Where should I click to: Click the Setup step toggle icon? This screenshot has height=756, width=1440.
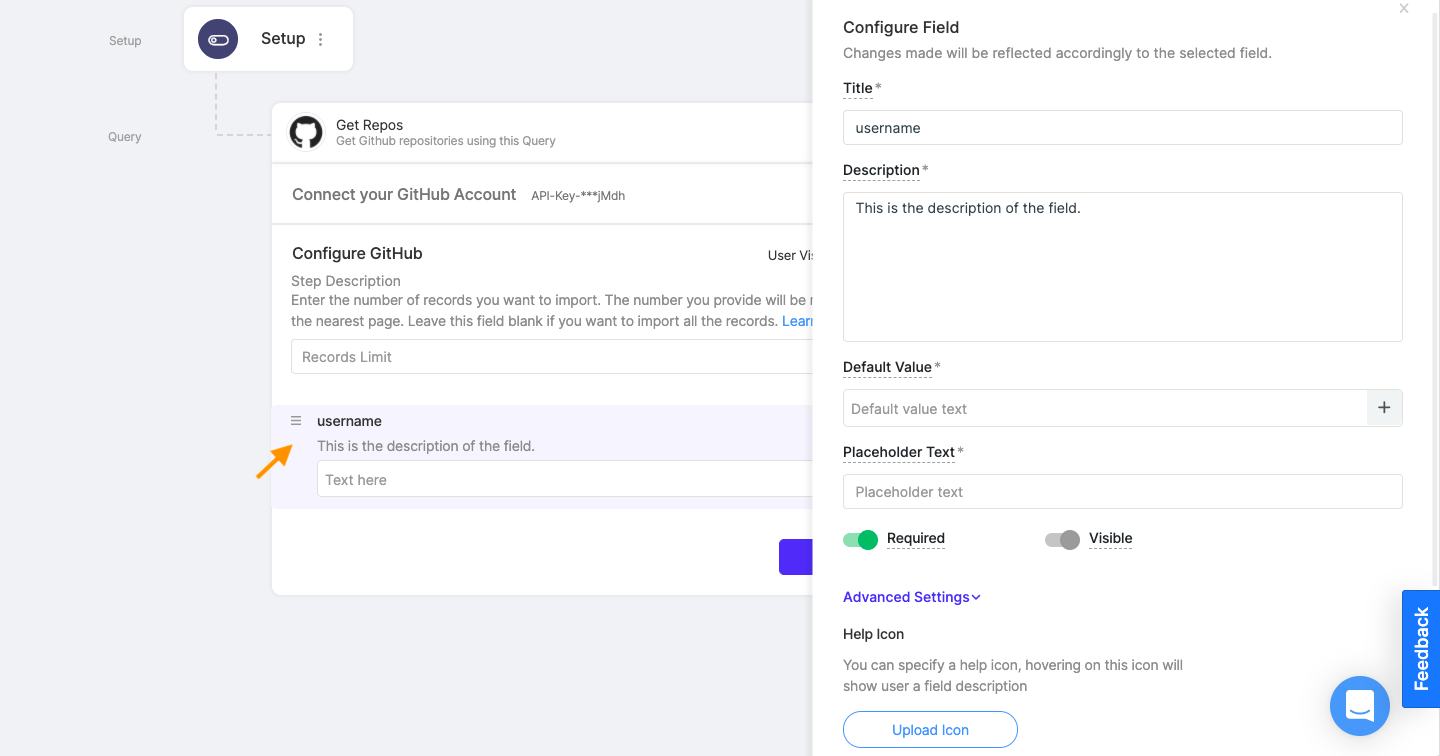tap(218, 40)
